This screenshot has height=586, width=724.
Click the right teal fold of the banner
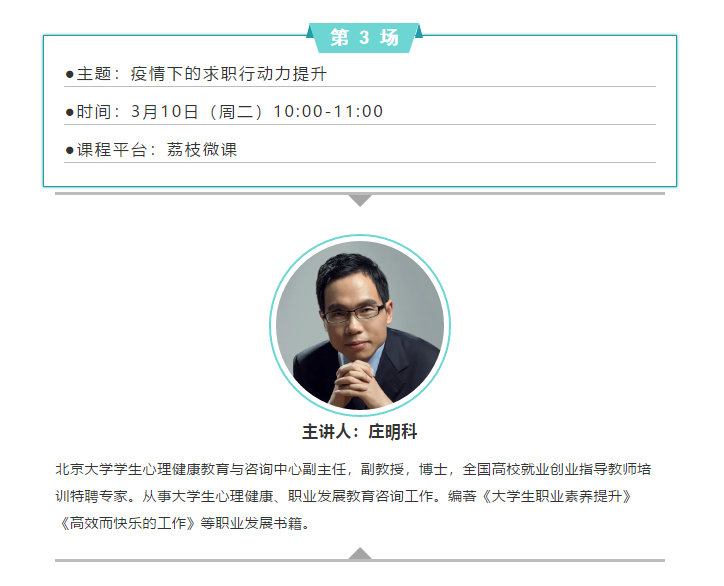(418, 31)
